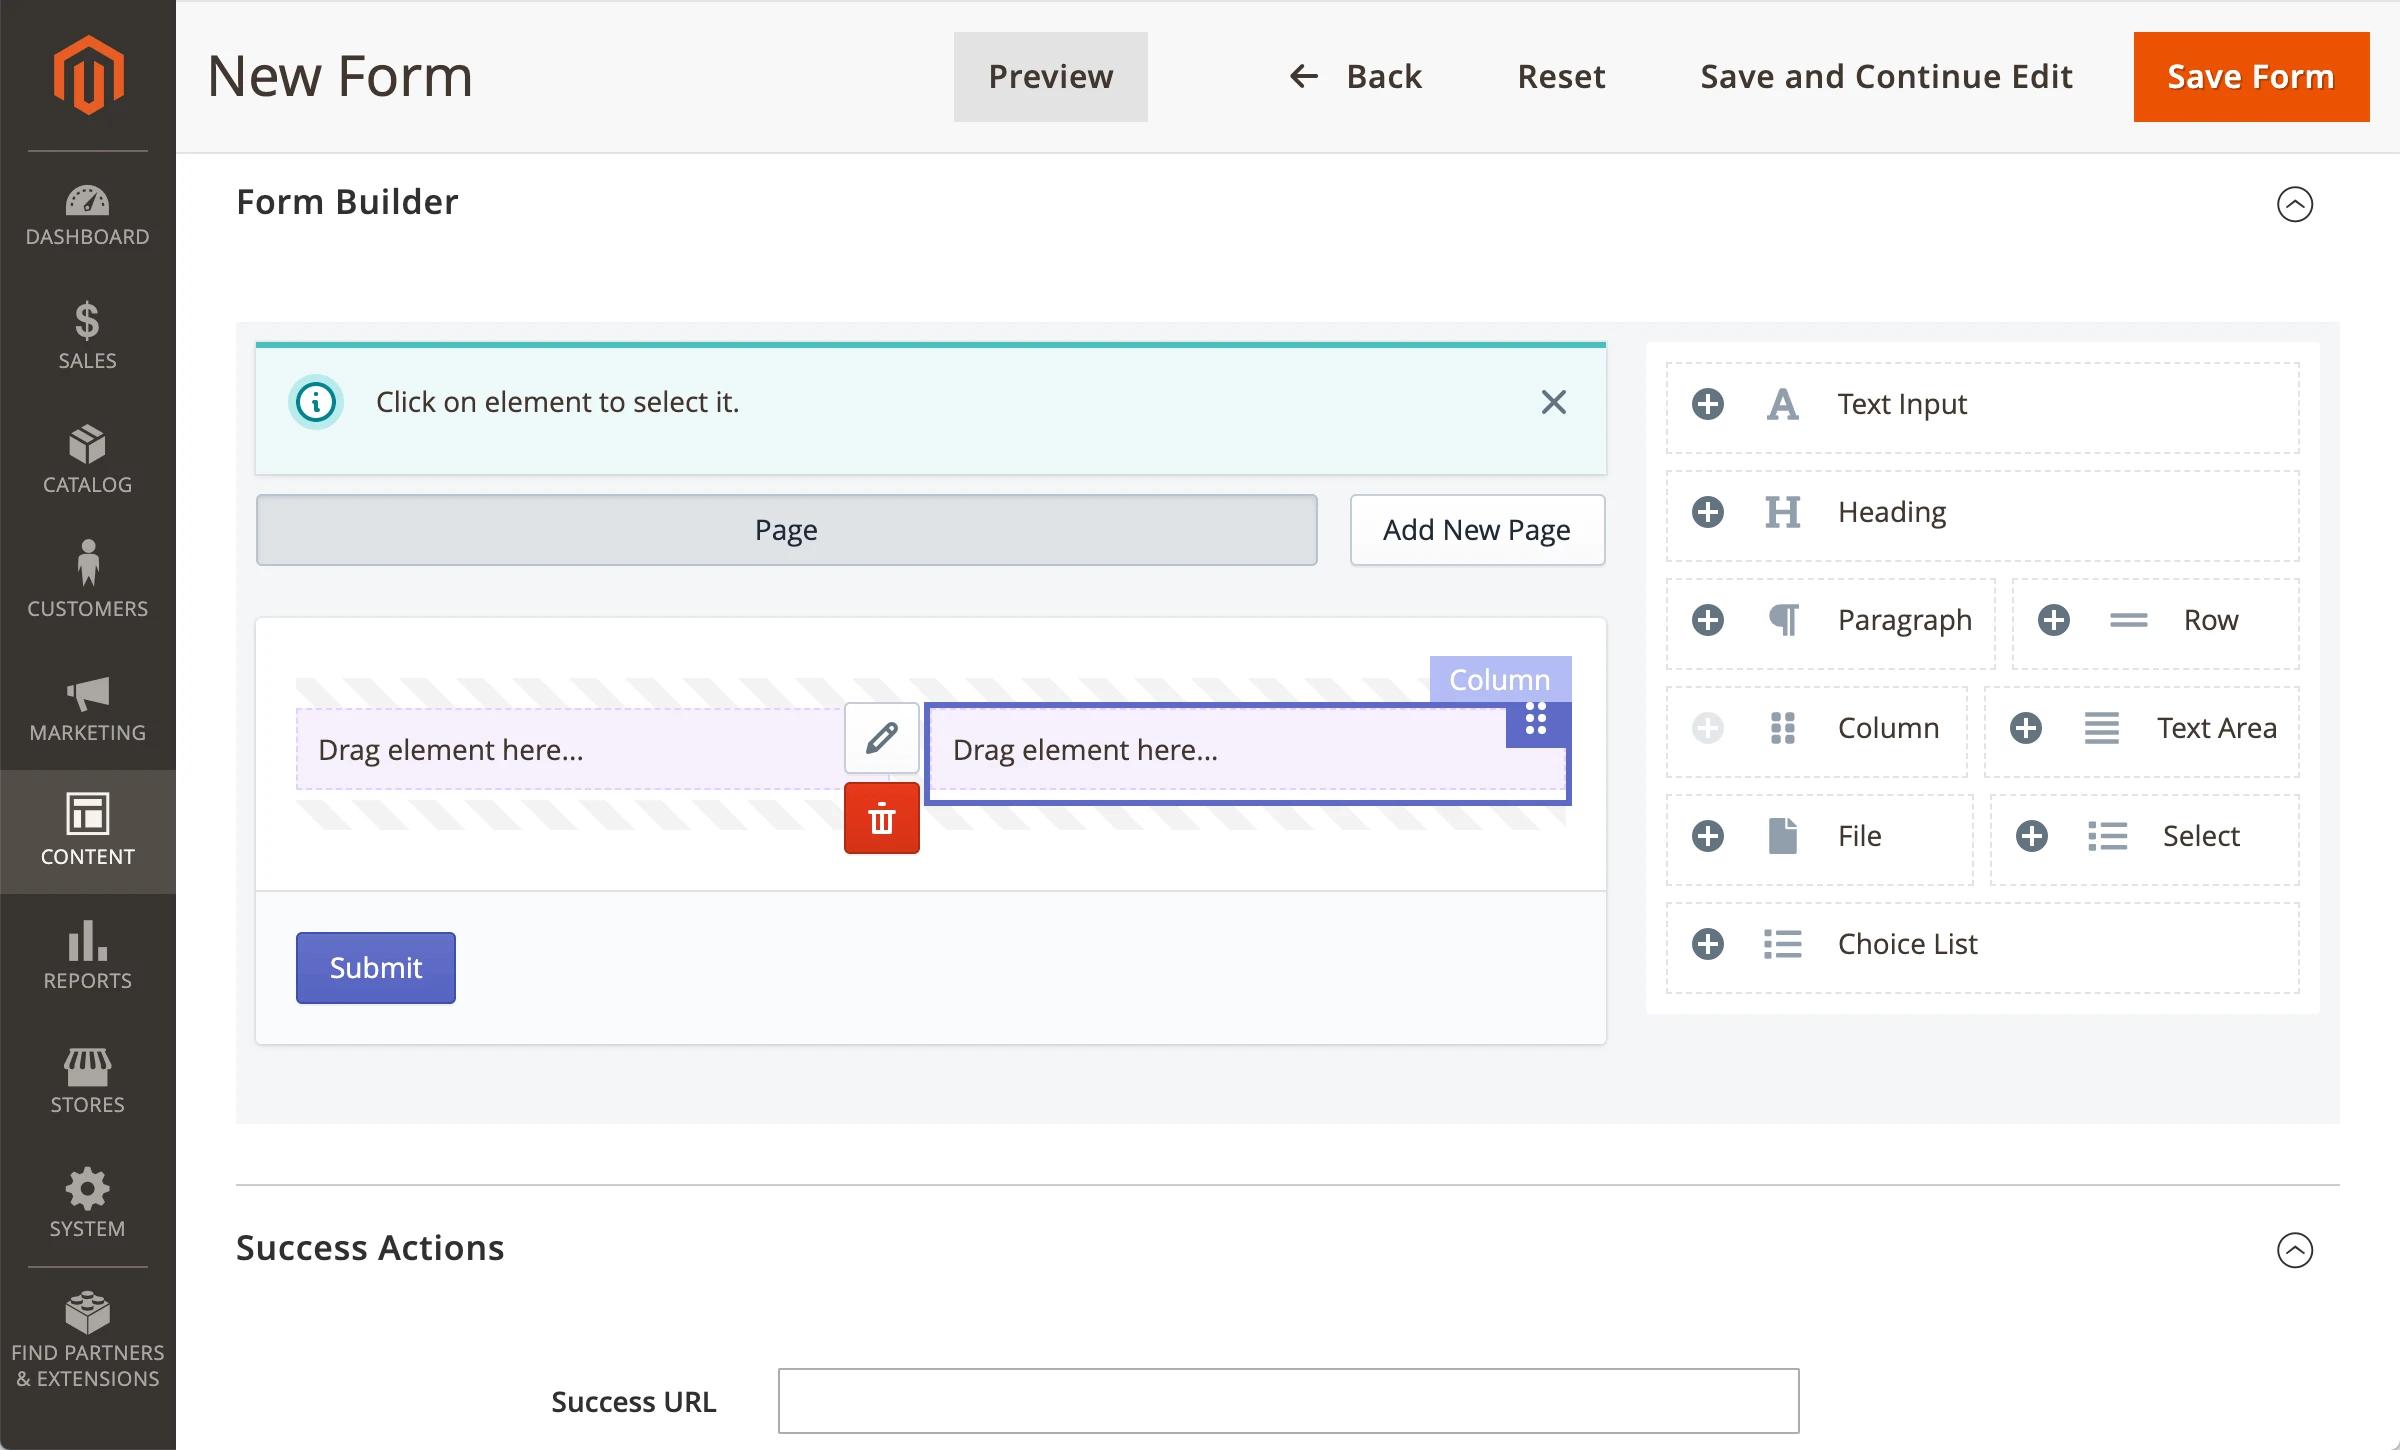Image resolution: width=2400 pixels, height=1450 pixels.
Task: Add a Text Input element with plus icon
Action: [x=1708, y=404]
